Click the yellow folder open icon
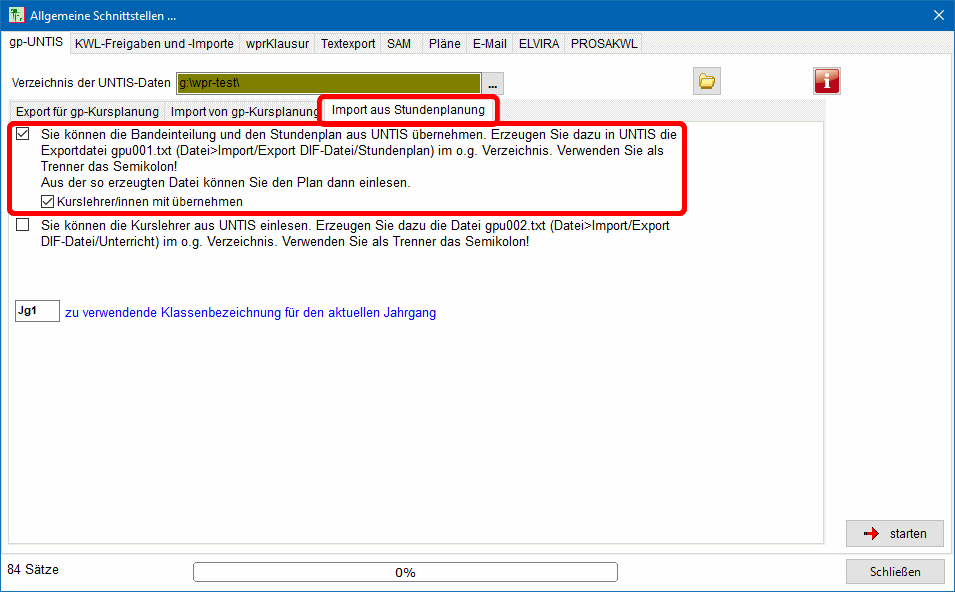Screen dimensions: 955x592 click(707, 81)
